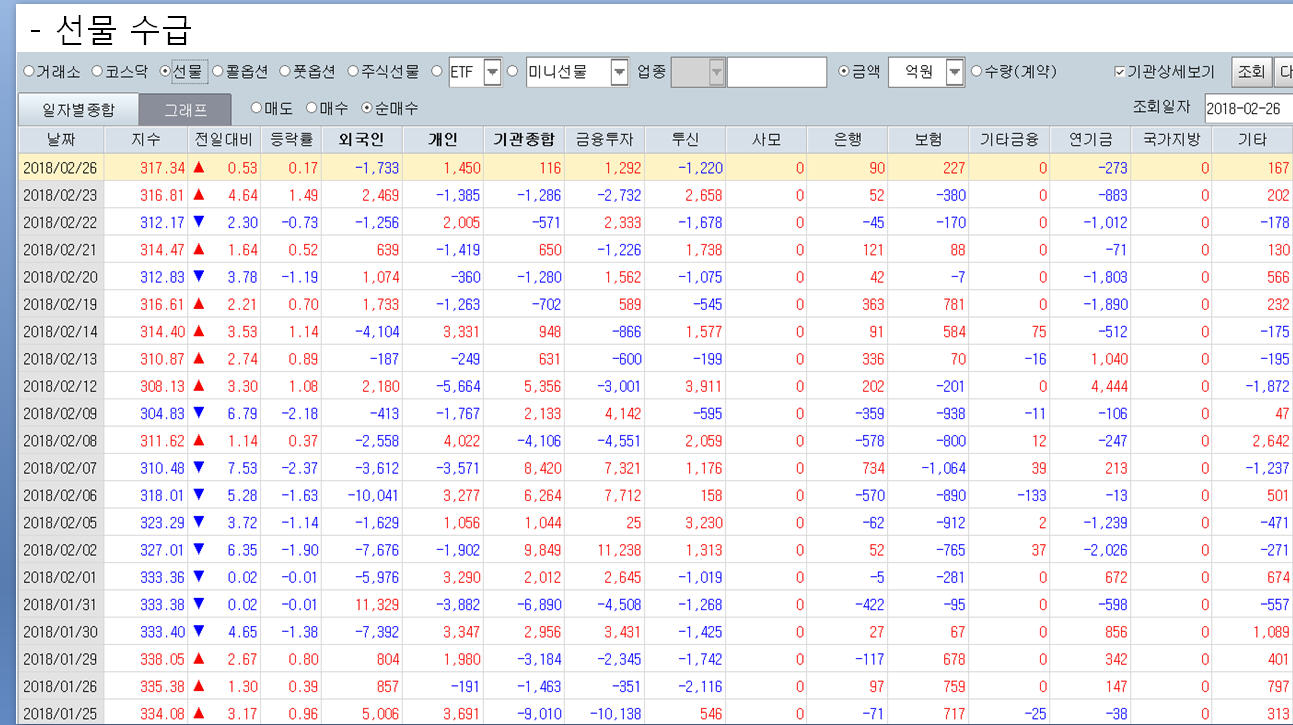The width and height of the screenshot is (1293, 725).
Task: Open the ETF dropdown
Action: coord(494,71)
